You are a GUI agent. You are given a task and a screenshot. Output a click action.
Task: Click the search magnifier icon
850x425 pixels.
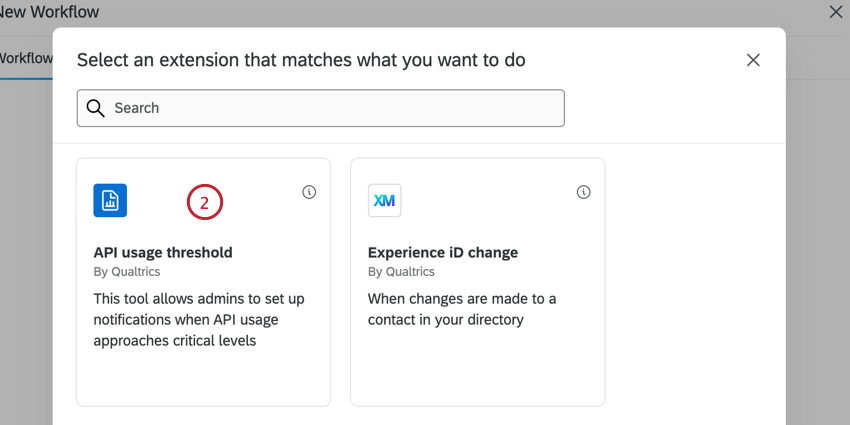(x=96, y=108)
